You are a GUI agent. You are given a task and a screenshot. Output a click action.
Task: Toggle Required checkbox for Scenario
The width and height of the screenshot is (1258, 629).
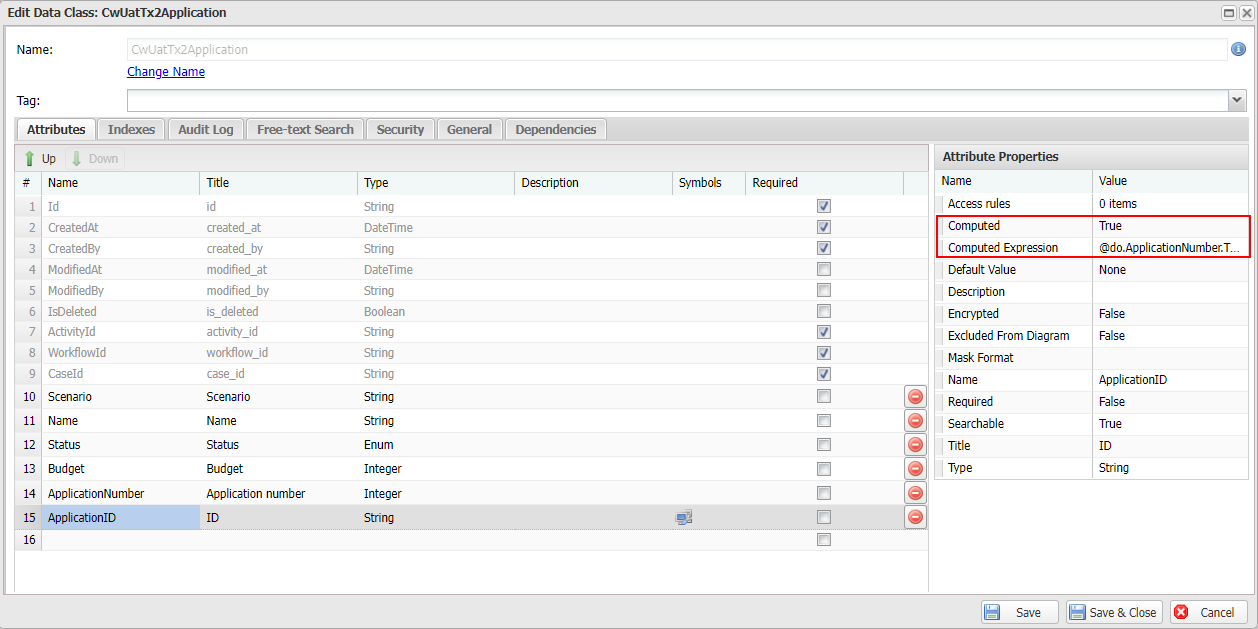pyautogui.click(x=824, y=396)
